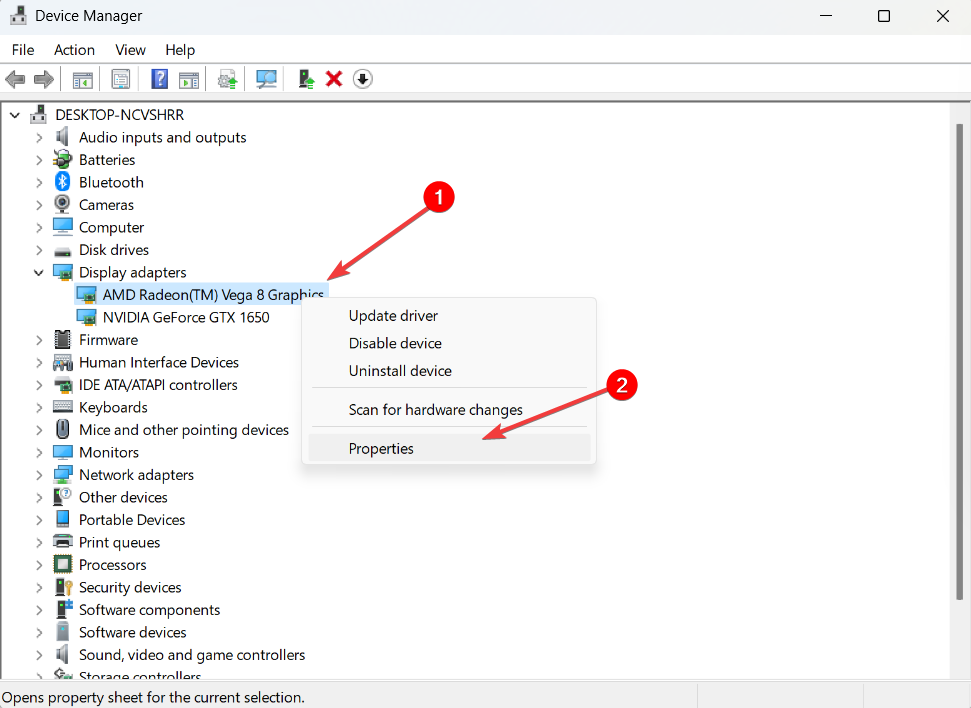Expand Portable Devices chevron
Viewport: 971px width, 708px height.
(39, 520)
